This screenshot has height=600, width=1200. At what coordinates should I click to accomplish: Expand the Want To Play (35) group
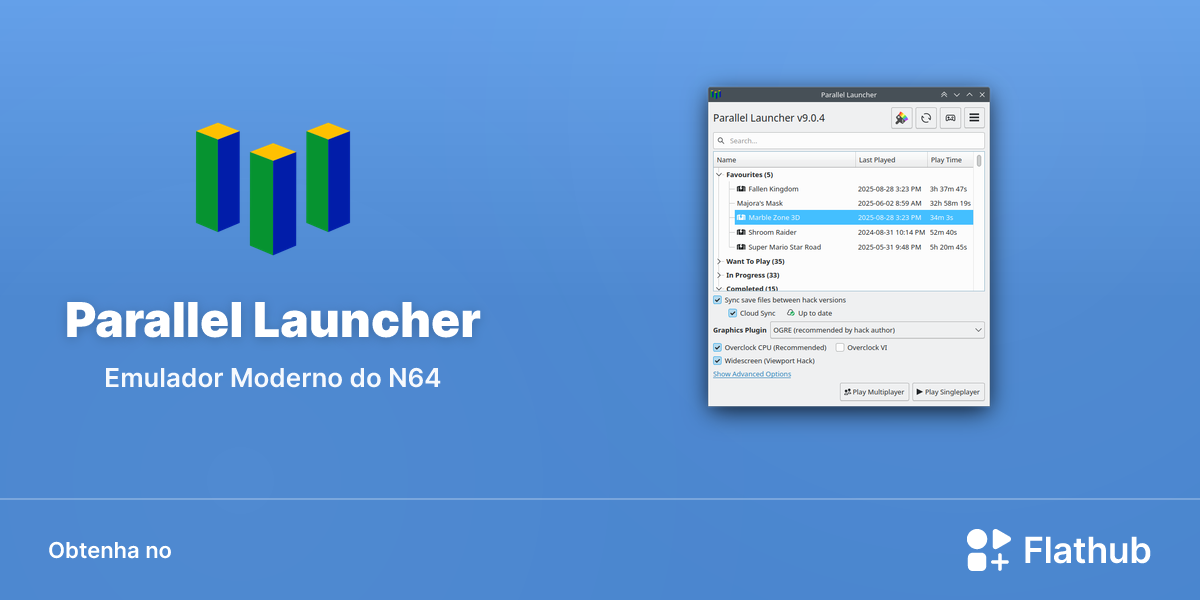coord(719,261)
